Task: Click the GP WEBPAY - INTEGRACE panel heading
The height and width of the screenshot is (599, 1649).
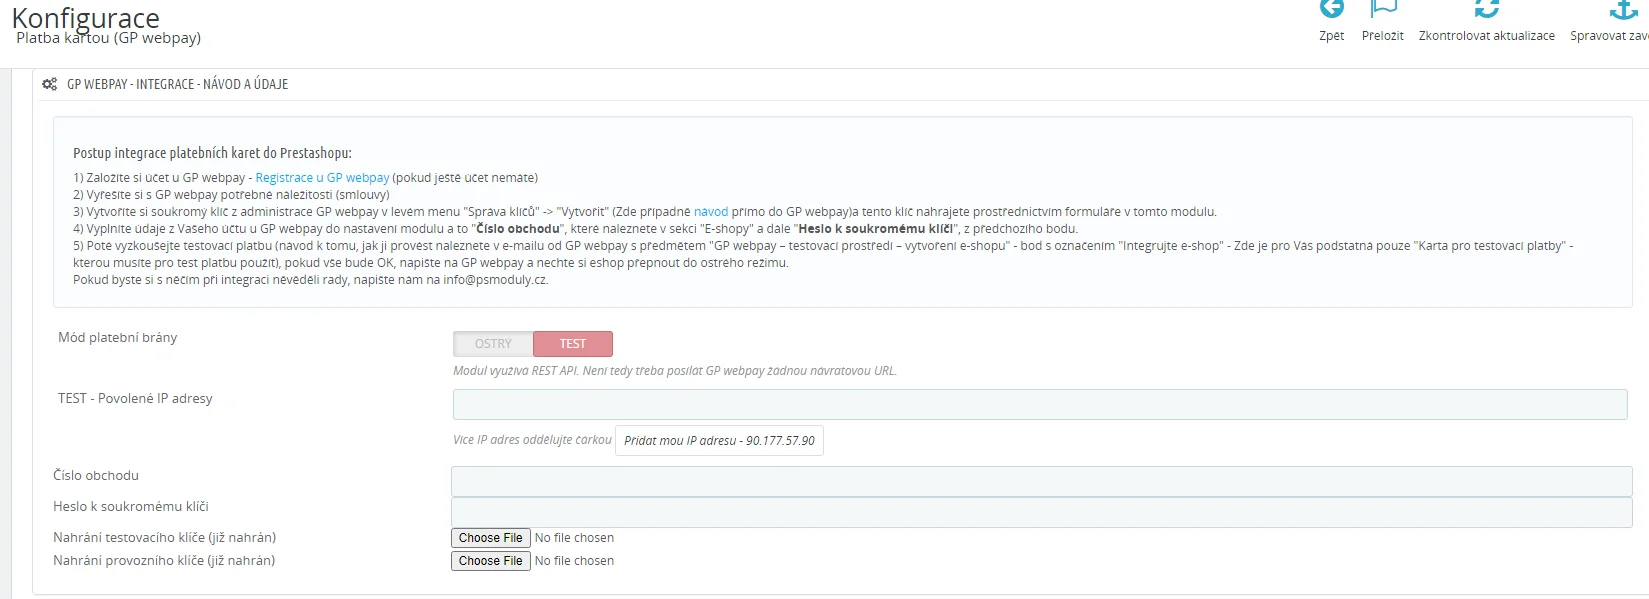Action: [177, 85]
